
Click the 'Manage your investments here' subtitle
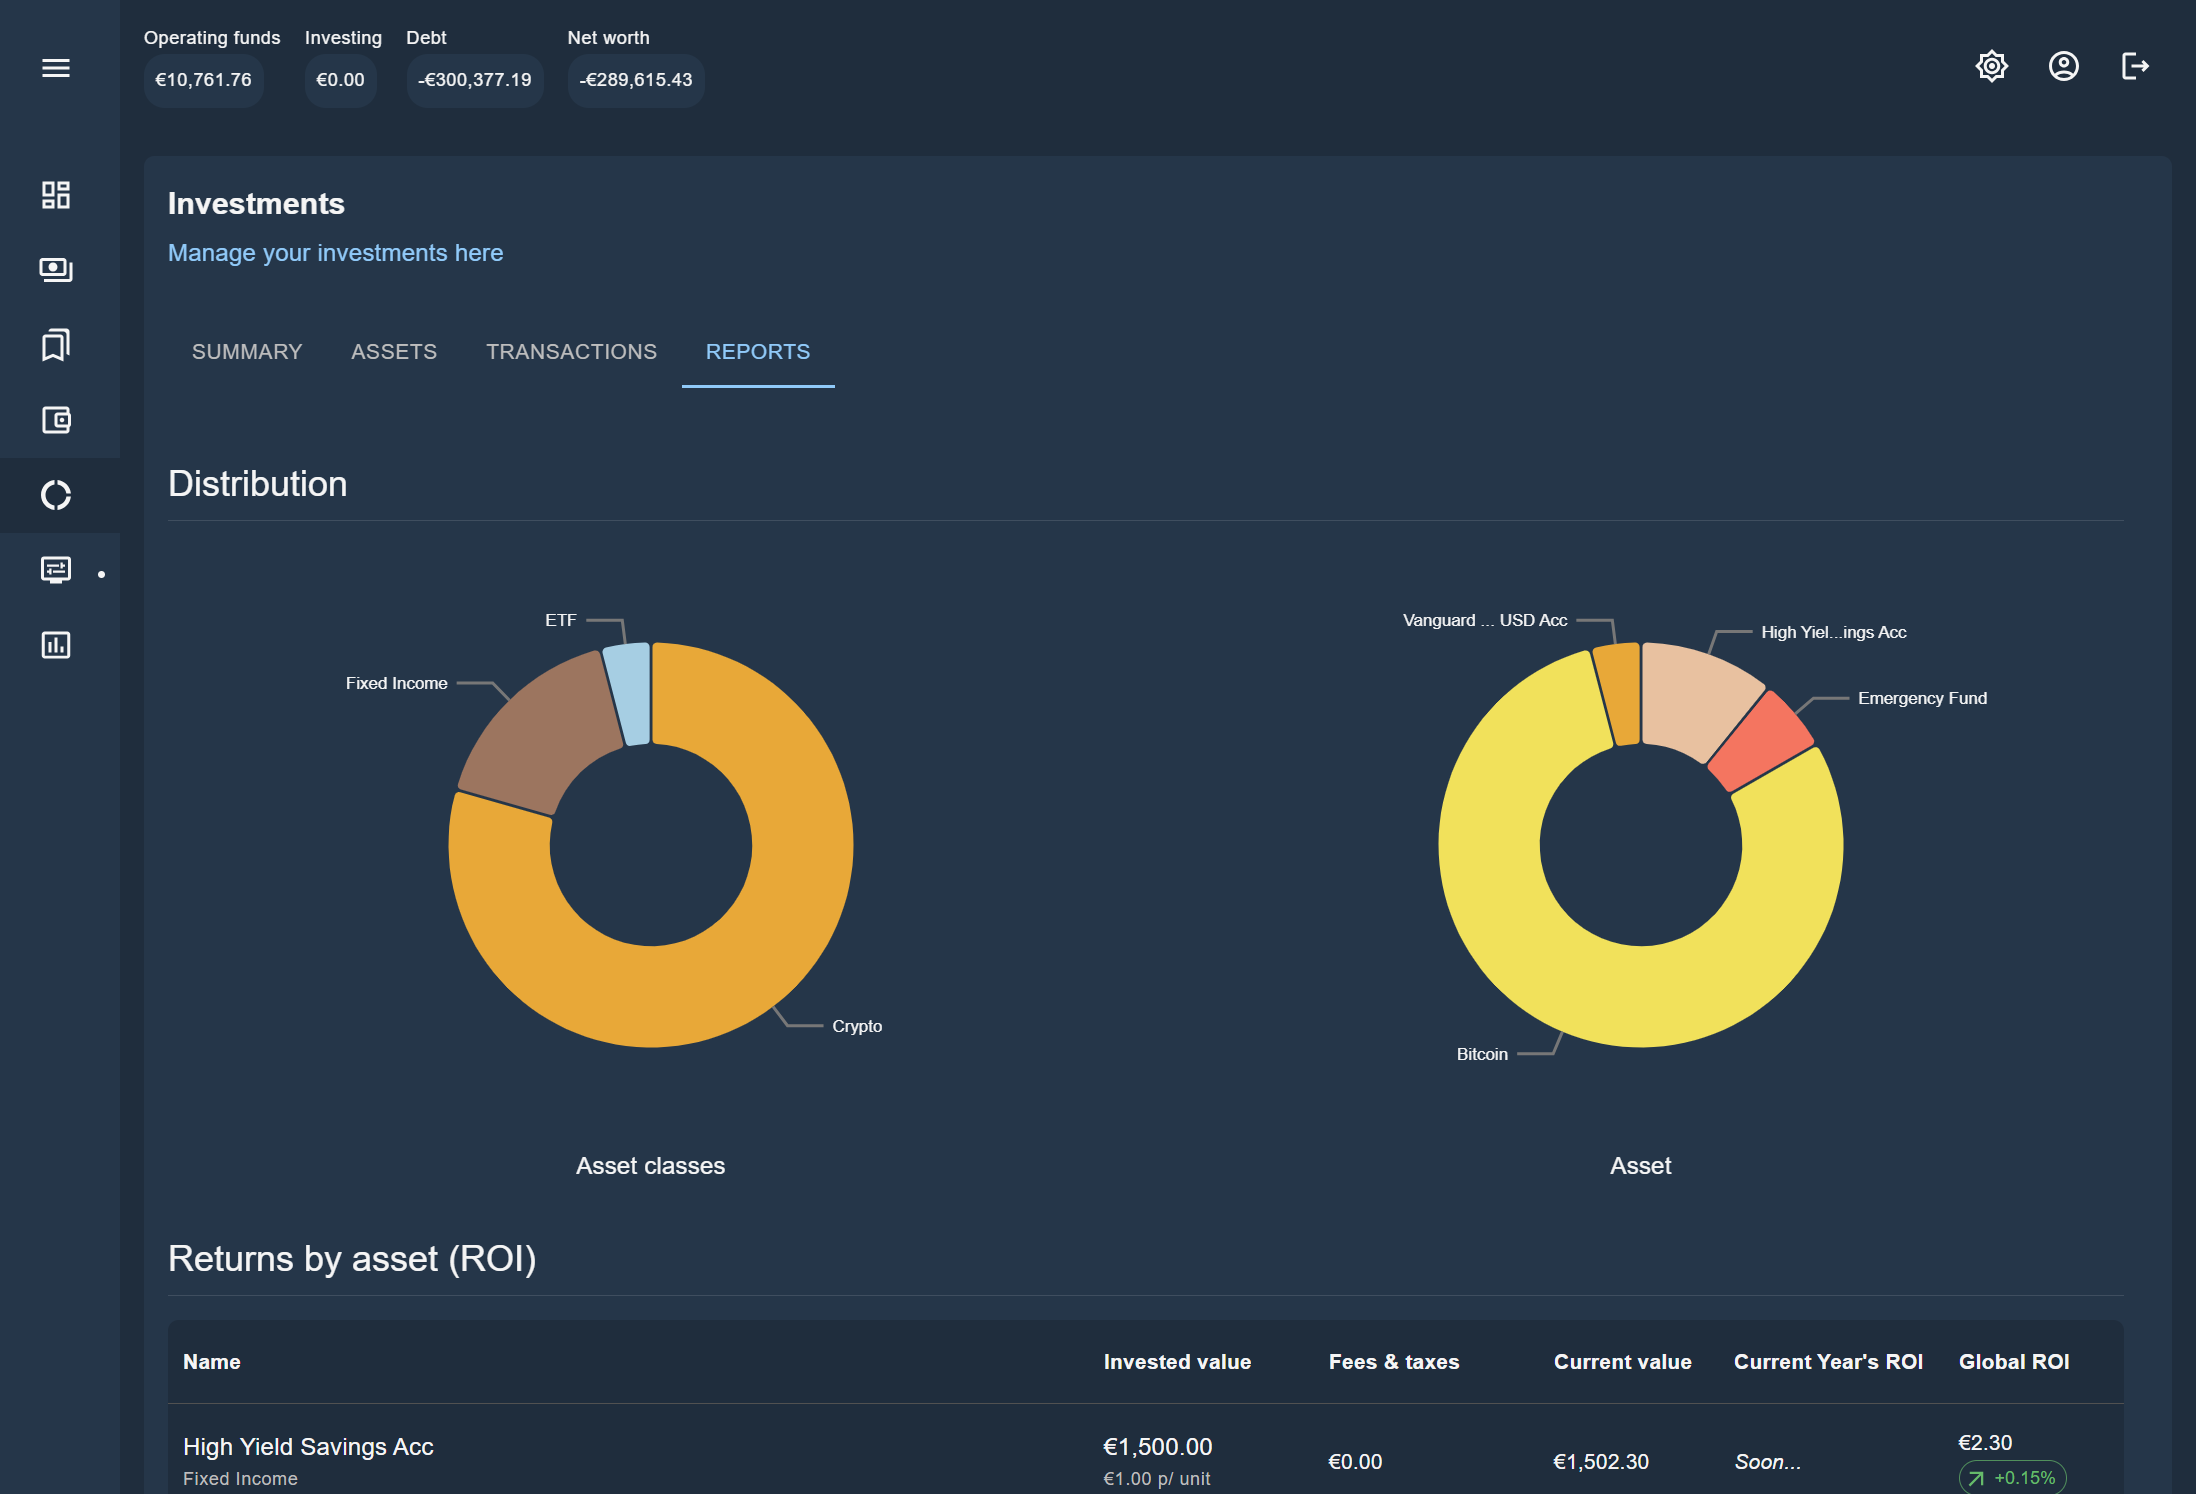[335, 253]
